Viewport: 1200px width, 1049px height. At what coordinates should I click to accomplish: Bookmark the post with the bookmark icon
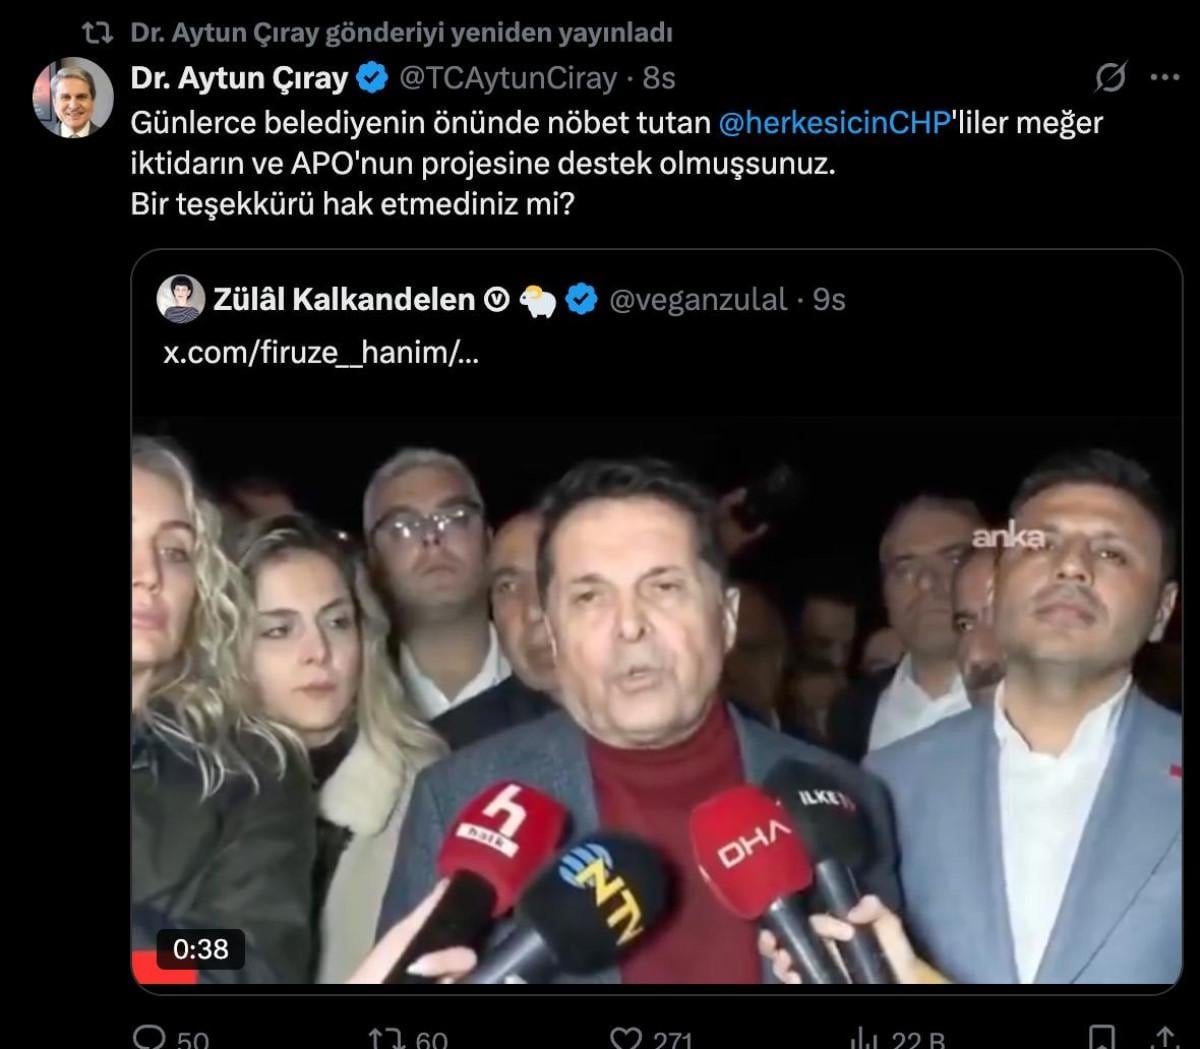1102,1037
